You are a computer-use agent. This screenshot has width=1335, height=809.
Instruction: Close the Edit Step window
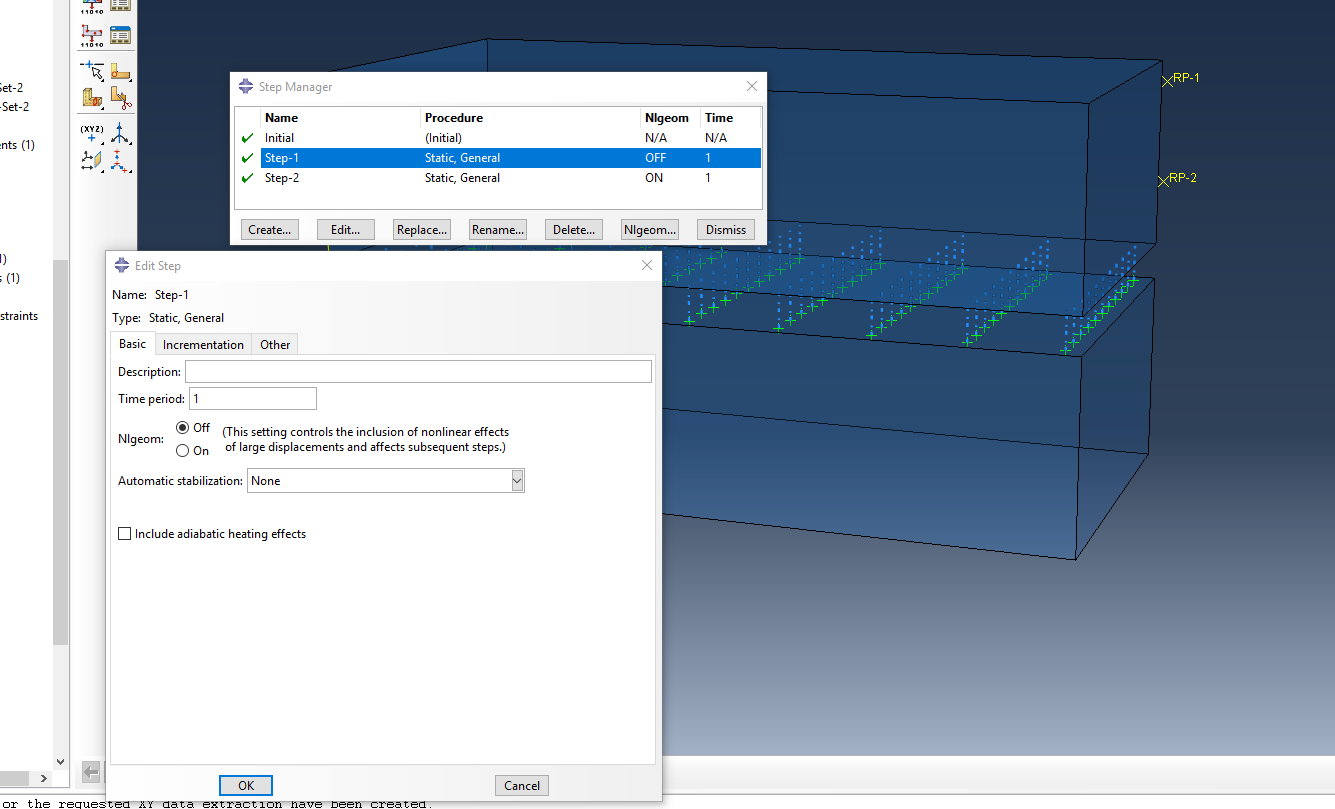pyautogui.click(x=647, y=266)
